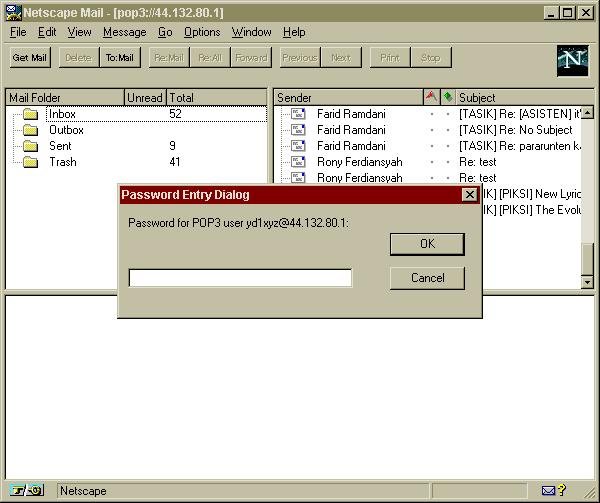Viewport: 600px width, 503px height.
Task: Open [PIKSI] The Evolu message subject
Action: (x=532, y=210)
